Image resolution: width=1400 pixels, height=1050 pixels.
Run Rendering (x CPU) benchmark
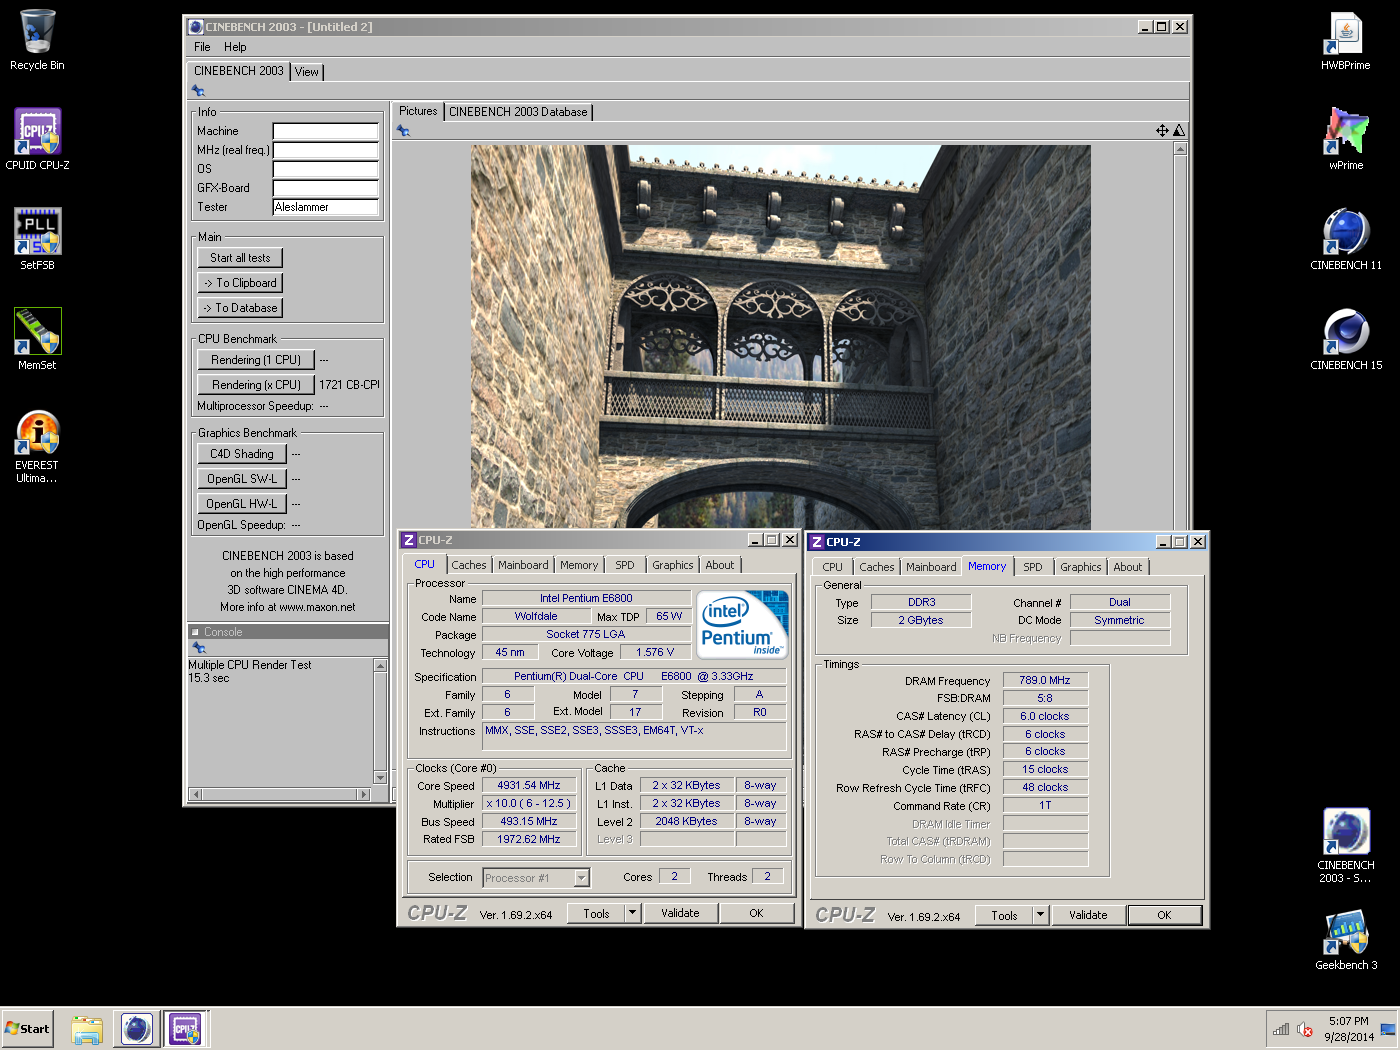pyautogui.click(x=256, y=385)
